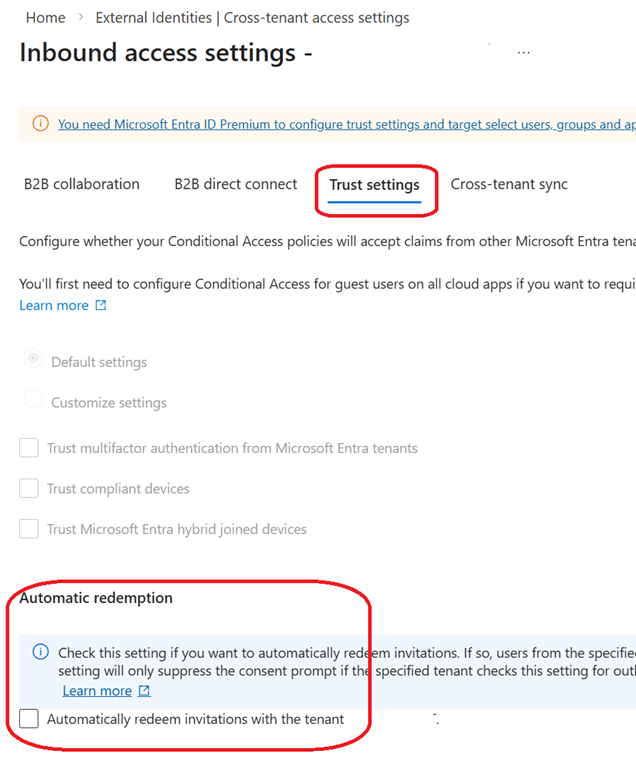Image resolution: width=636 pixels, height=768 pixels.
Task: Click the orange warning icon in the Premium banner
Action: [x=40, y=124]
